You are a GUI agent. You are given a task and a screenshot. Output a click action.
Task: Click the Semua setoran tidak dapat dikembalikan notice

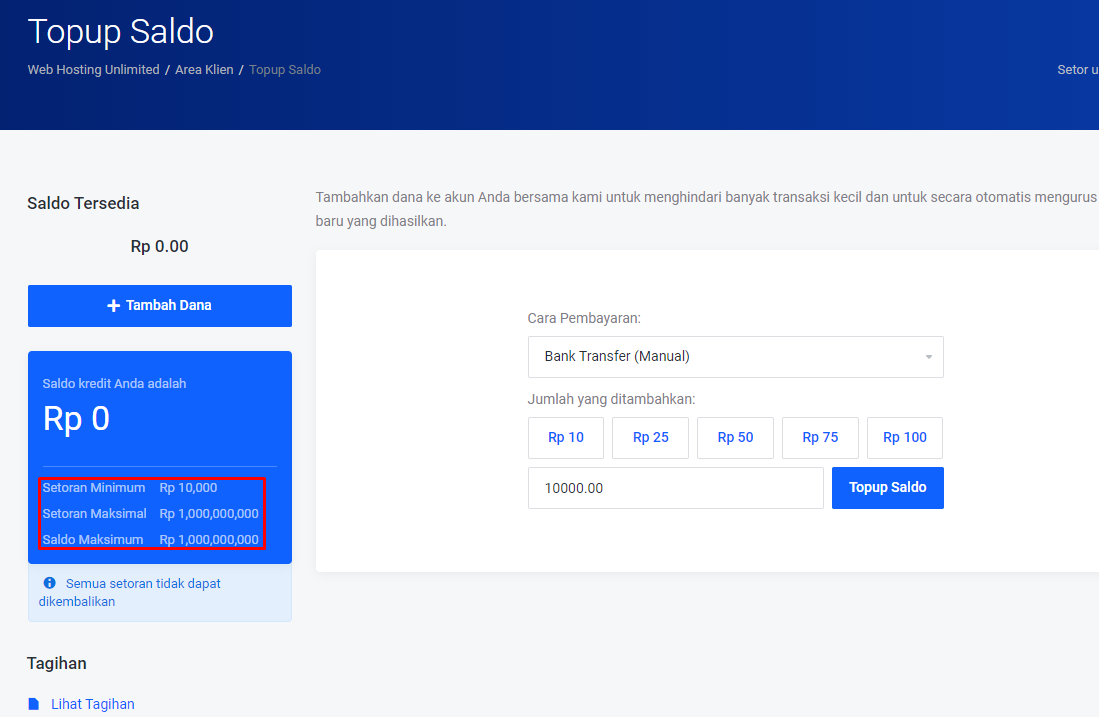click(142, 583)
